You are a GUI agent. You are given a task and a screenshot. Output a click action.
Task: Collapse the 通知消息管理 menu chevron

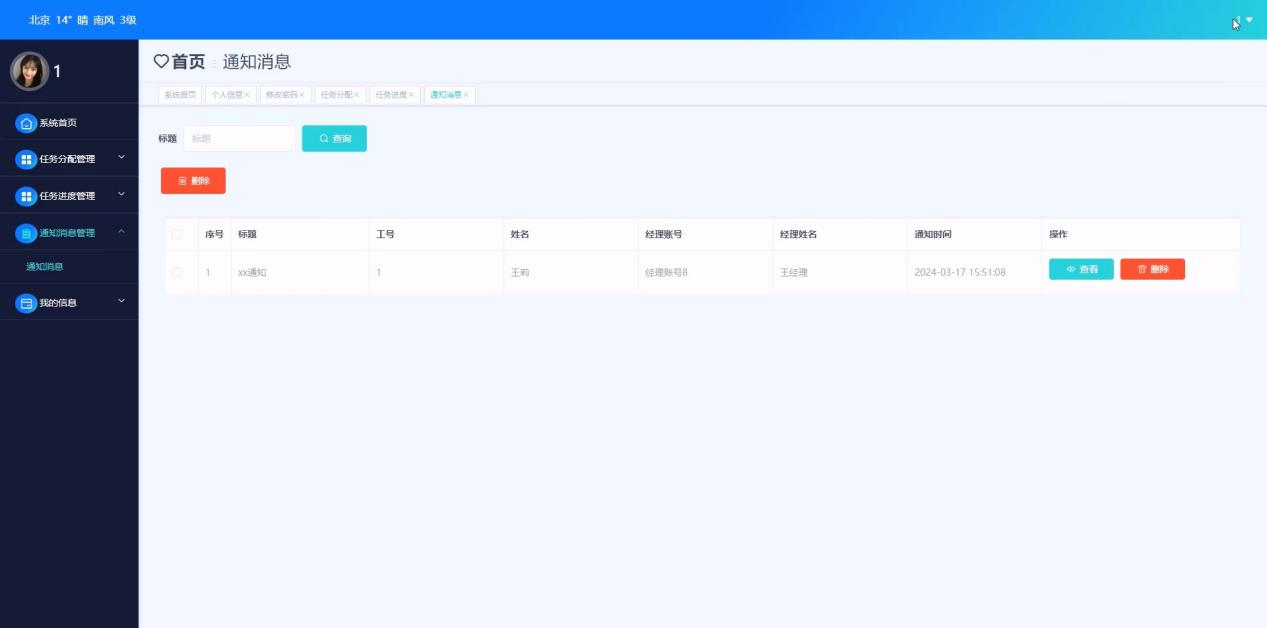point(121,232)
